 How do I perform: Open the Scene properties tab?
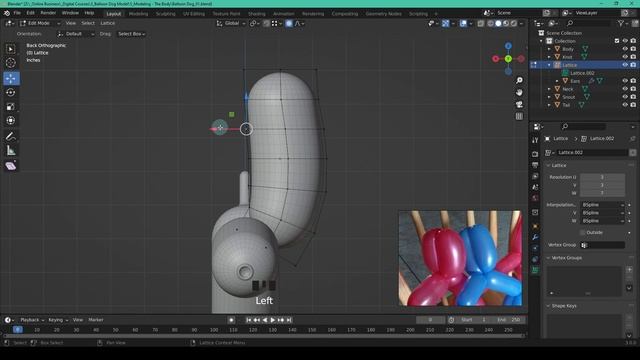pyautogui.click(x=535, y=187)
